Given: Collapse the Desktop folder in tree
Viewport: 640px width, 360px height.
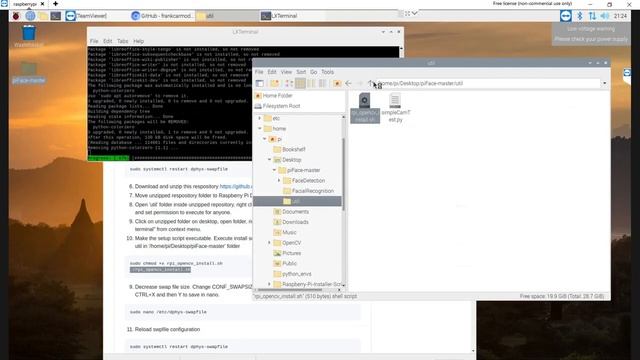Looking at the screenshot, I should click(x=269, y=160).
